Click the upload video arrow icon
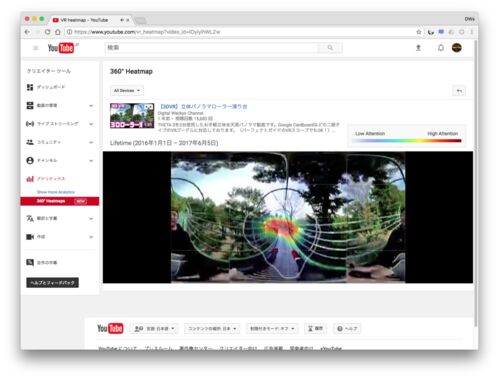The image size is (500, 379). [418, 48]
